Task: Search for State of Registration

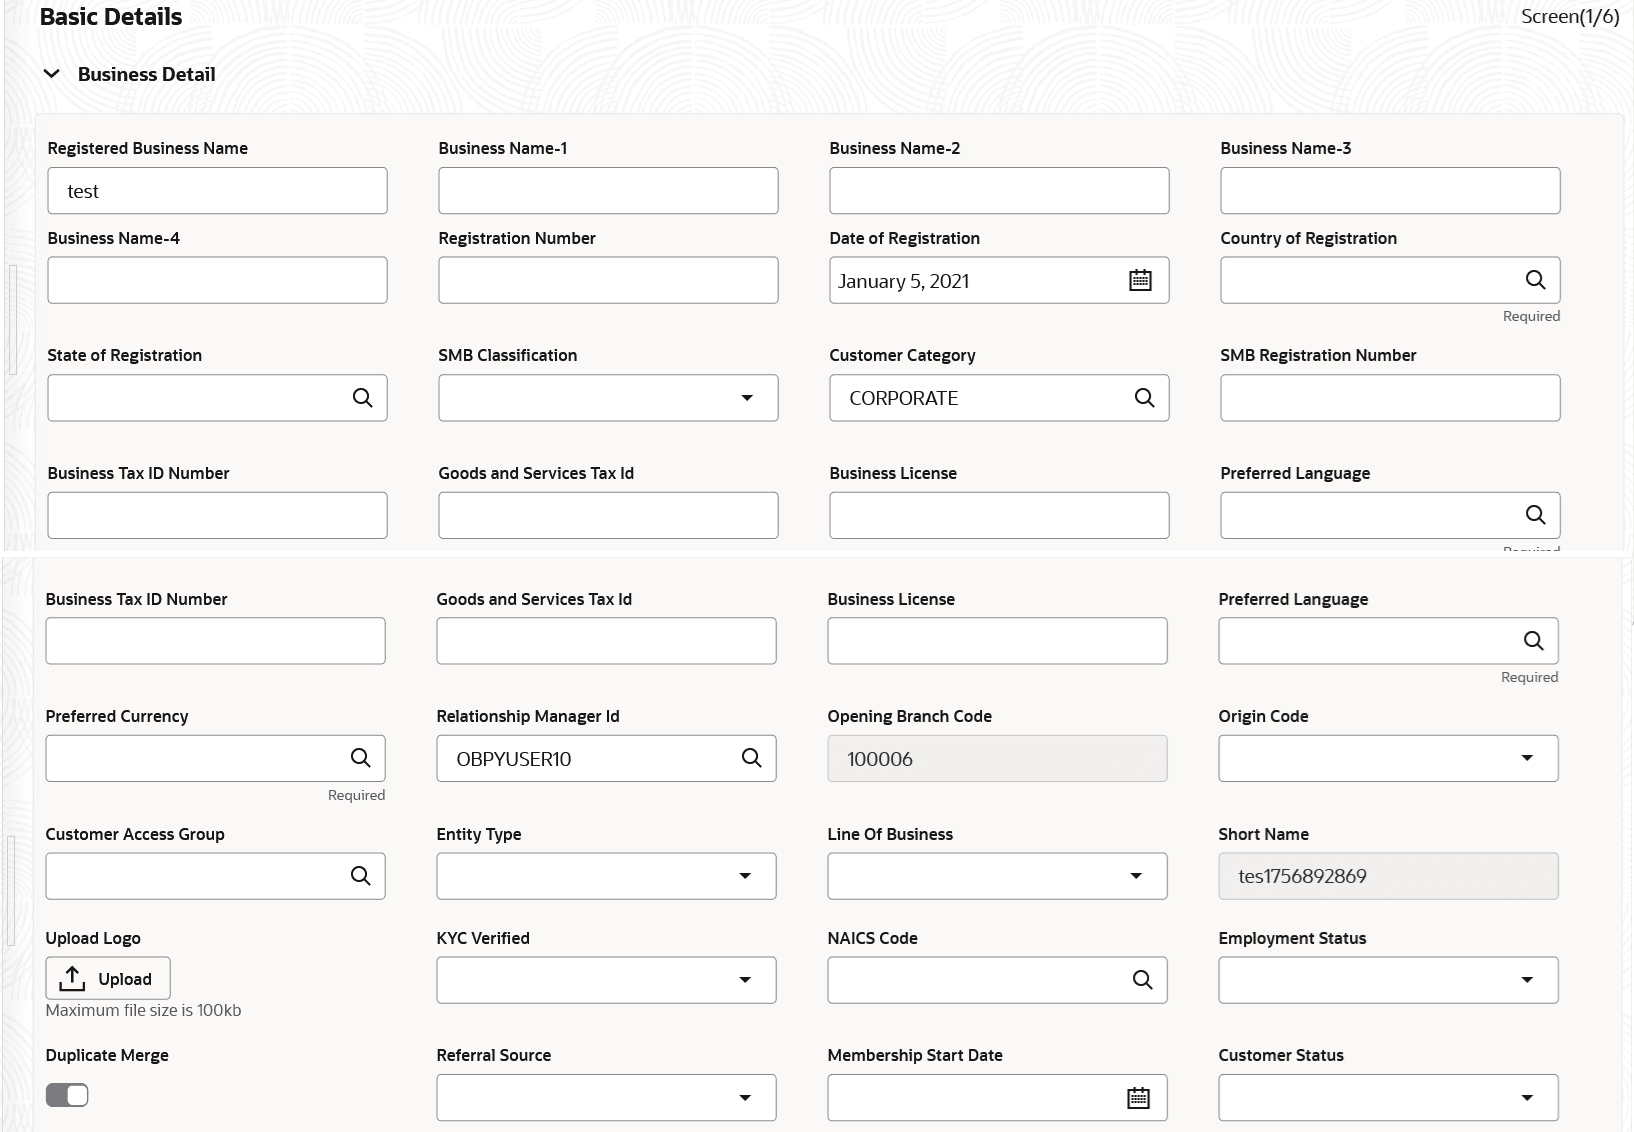Action: 362,398
